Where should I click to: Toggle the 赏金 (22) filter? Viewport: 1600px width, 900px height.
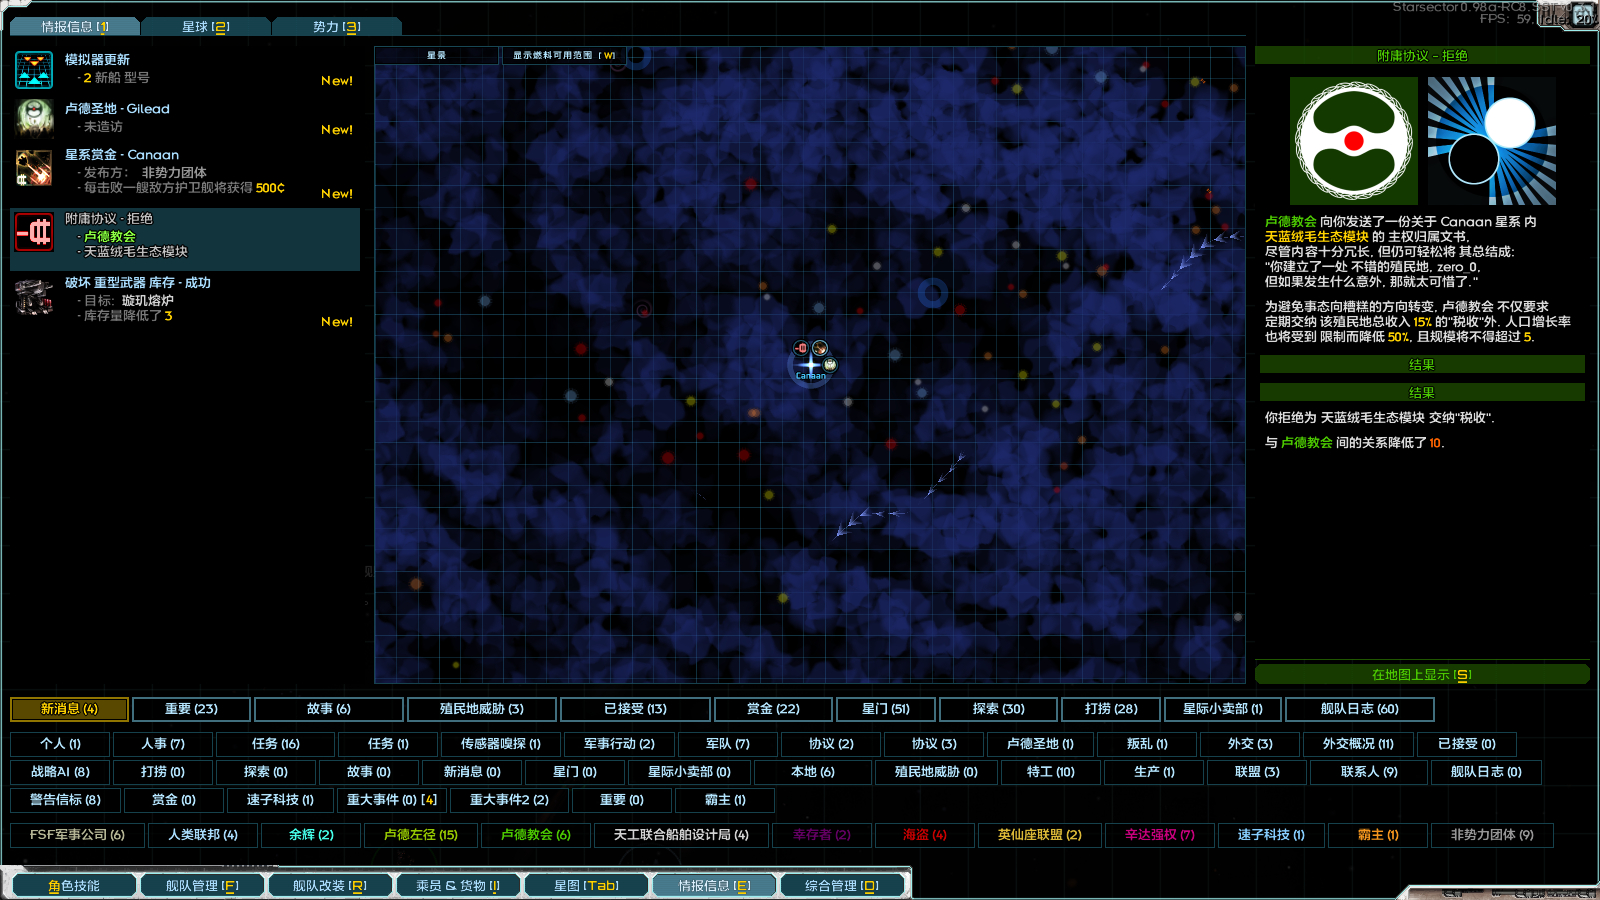point(773,709)
